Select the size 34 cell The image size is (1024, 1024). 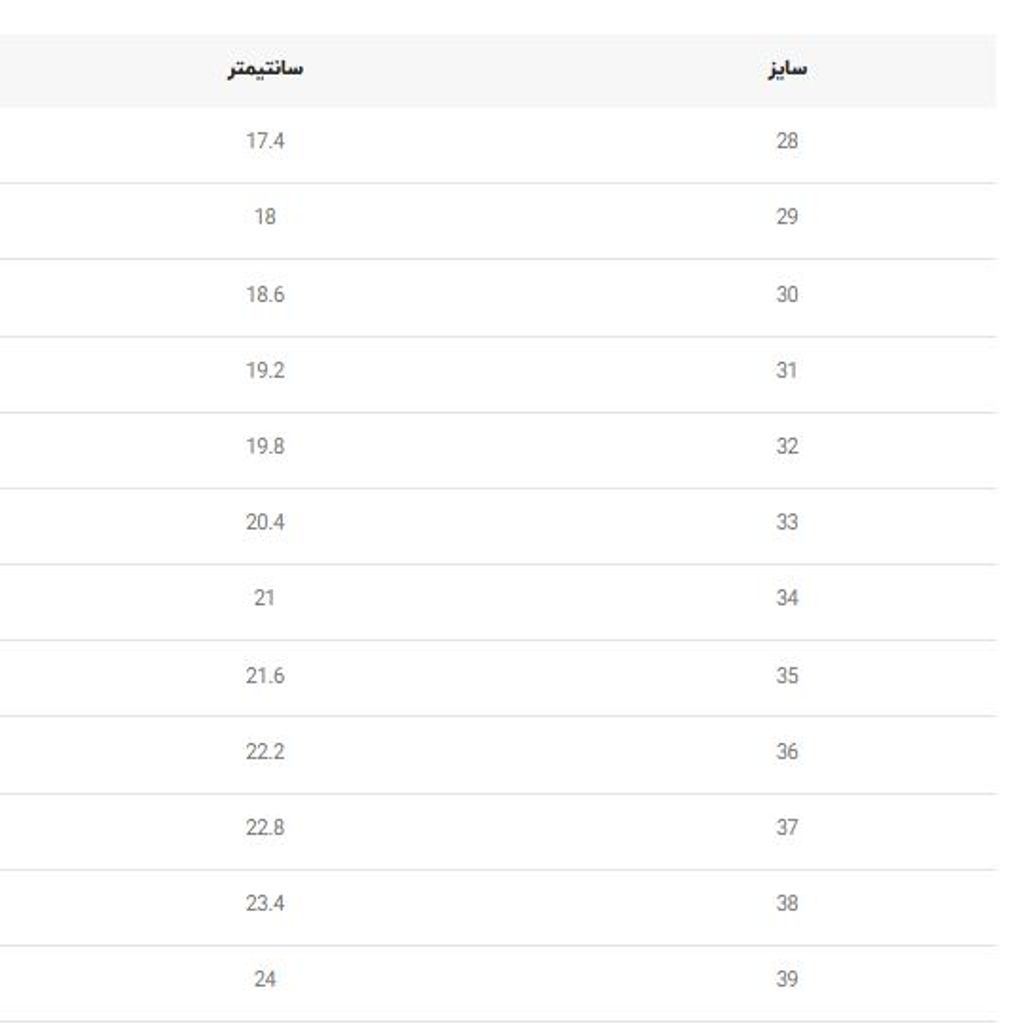pyautogui.click(x=787, y=599)
